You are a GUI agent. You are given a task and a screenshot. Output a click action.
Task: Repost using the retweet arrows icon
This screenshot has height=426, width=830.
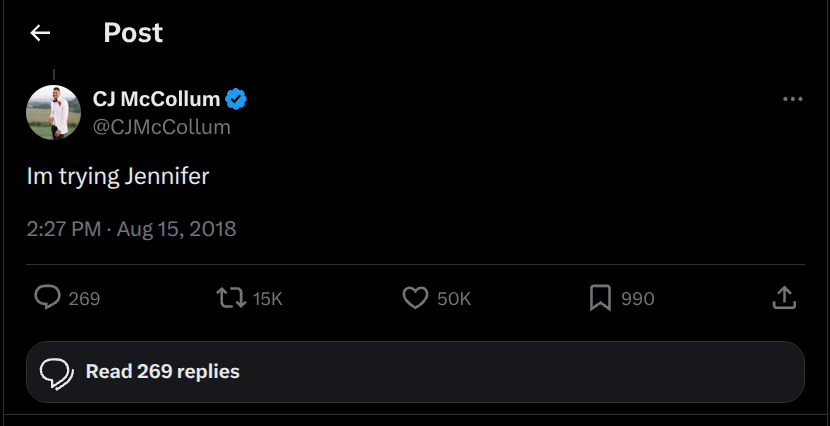[231, 298]
